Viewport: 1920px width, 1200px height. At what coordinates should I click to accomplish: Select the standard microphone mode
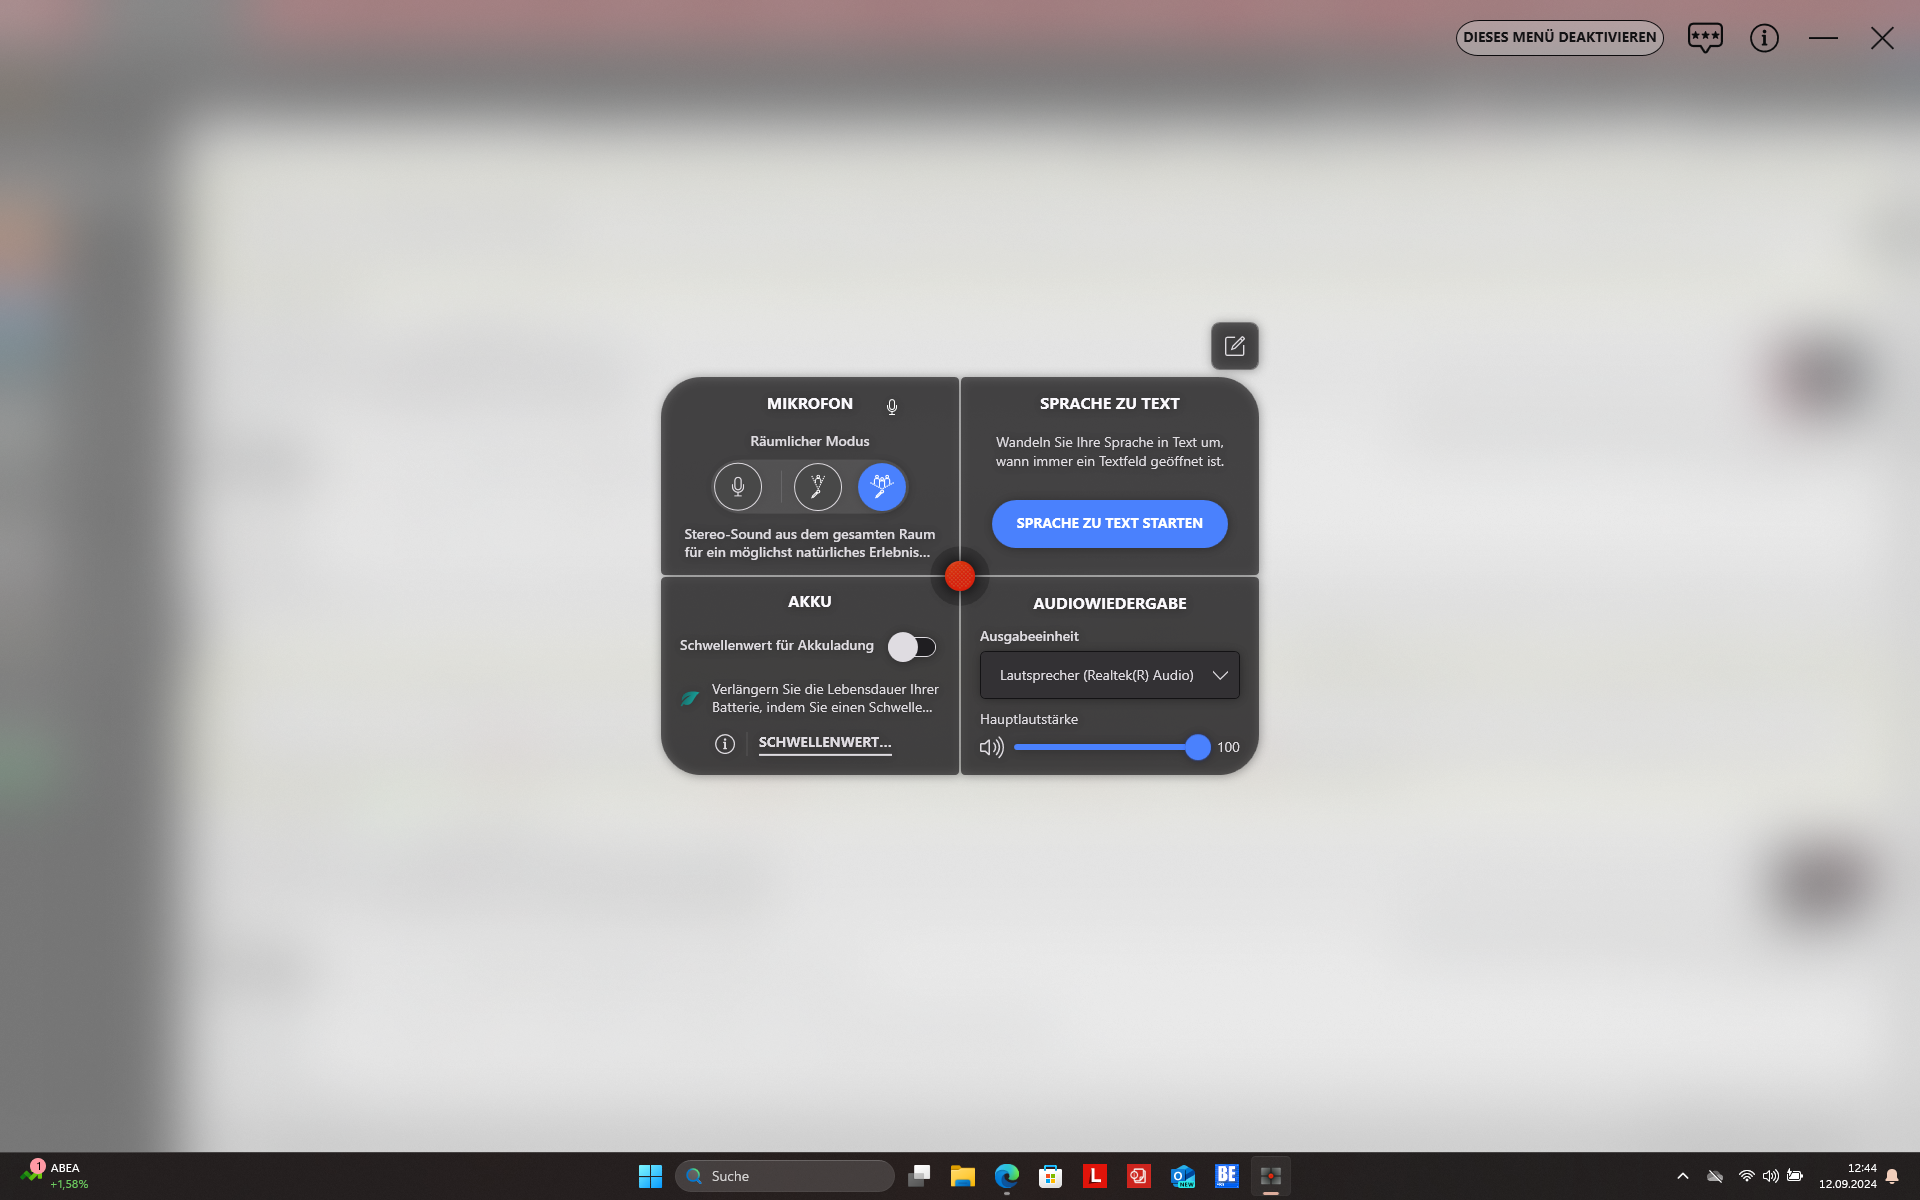[738, 487]
